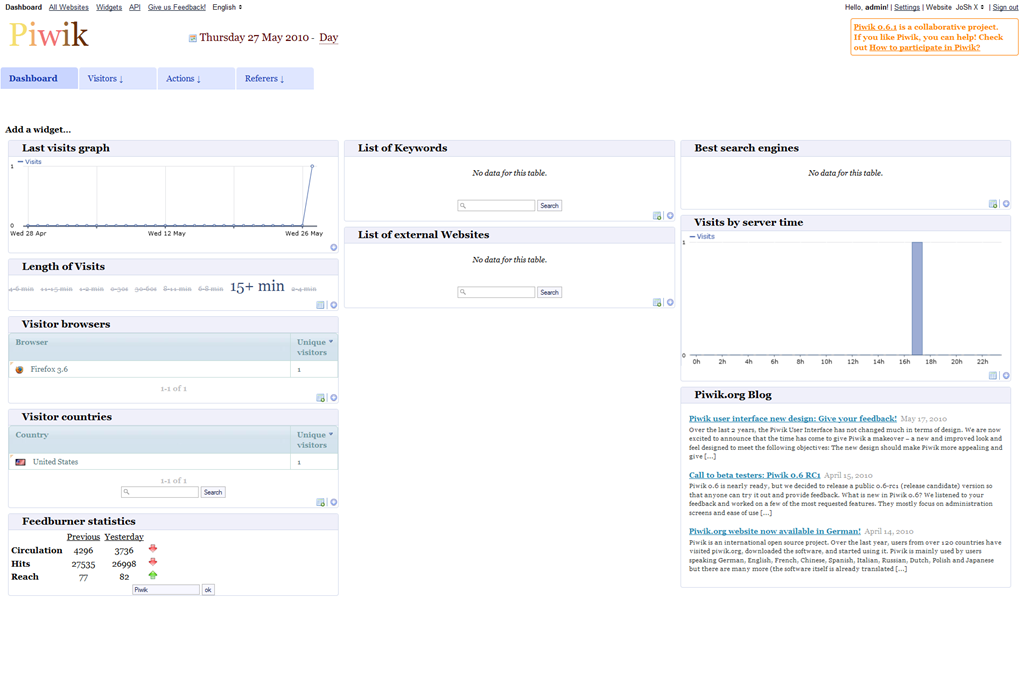This screenshot has width=1024, height=682.
Task: Open the API link in the top bar
Action: click(135, 7)
